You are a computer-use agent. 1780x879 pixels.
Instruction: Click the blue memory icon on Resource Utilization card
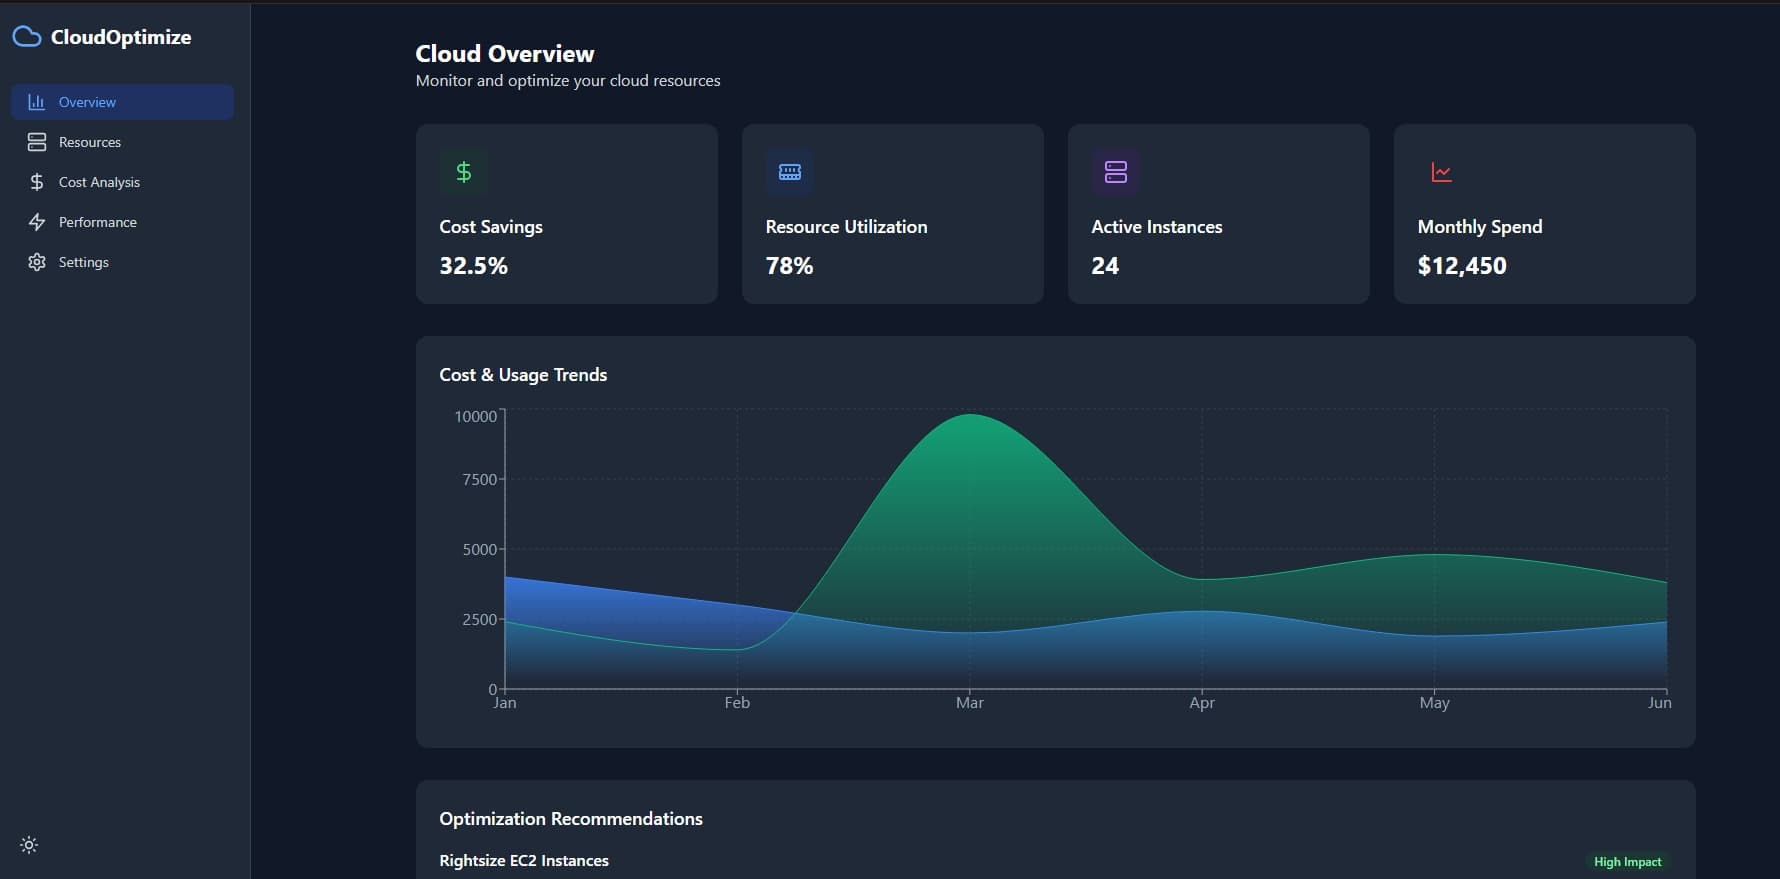pyautogui.click(x=790, y=172)
